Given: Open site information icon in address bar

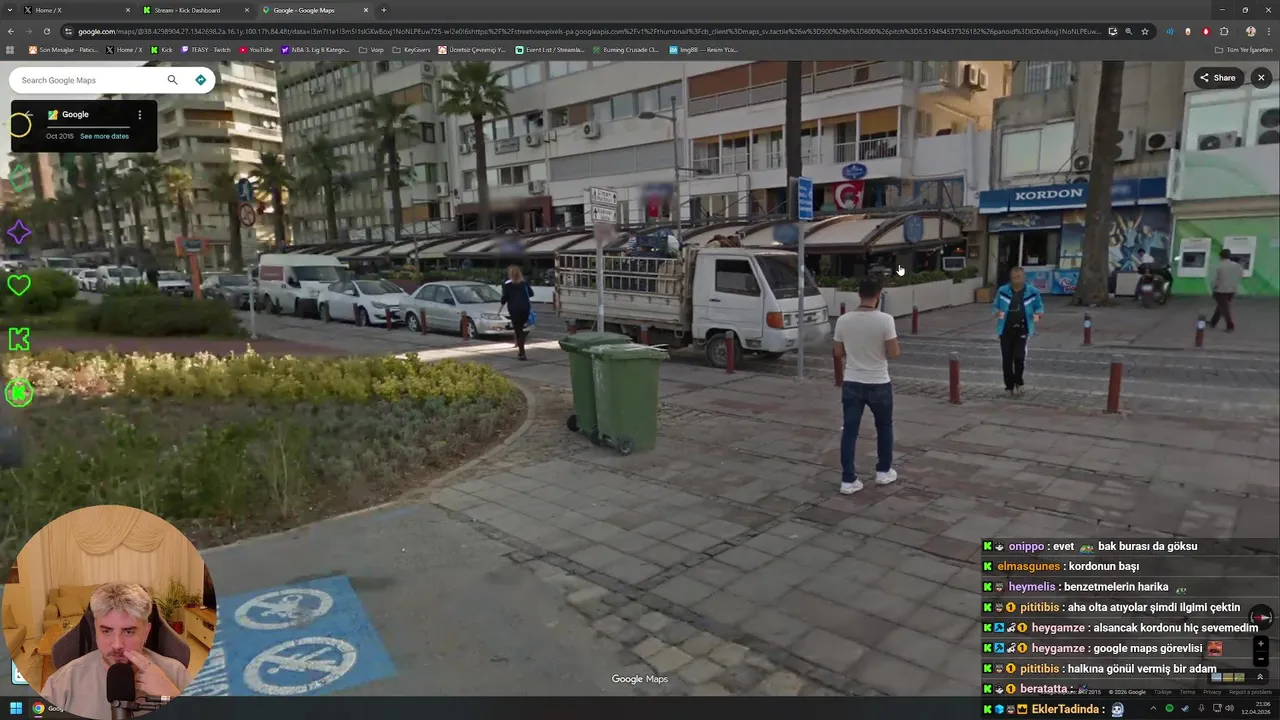Looking at the screenshot, I should pyautogui.click(x=68, y=31).
